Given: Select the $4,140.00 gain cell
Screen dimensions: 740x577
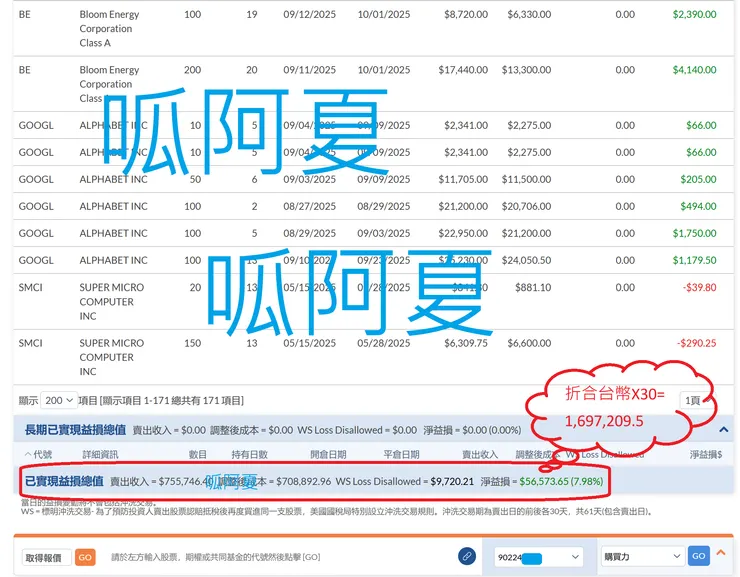Looking at the screenshot, I should point(694,70).
